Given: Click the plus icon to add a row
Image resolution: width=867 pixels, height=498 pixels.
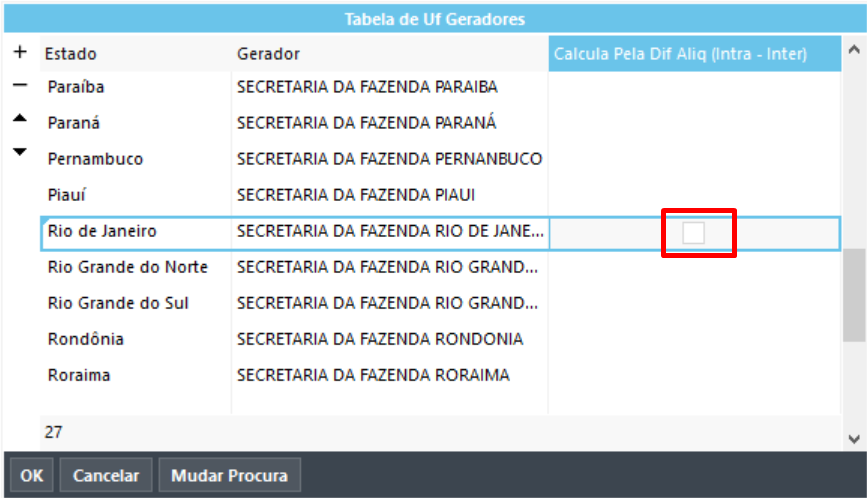Looking at the screenshot, I should pos(20,51).
